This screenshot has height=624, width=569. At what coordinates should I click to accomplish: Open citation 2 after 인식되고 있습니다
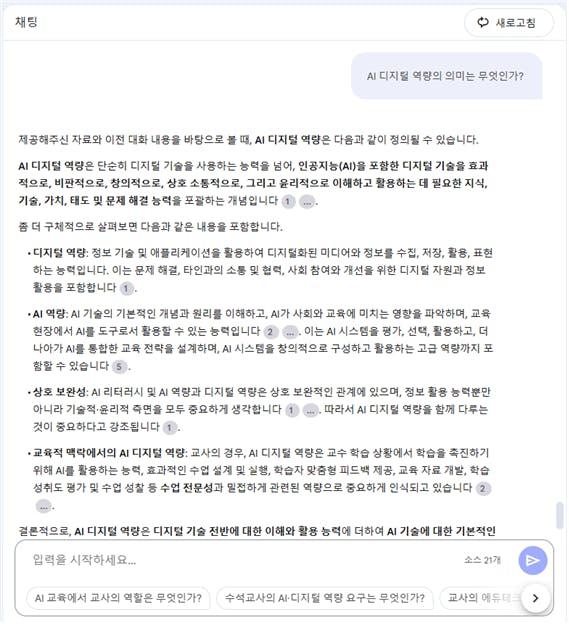coord(483,488)
